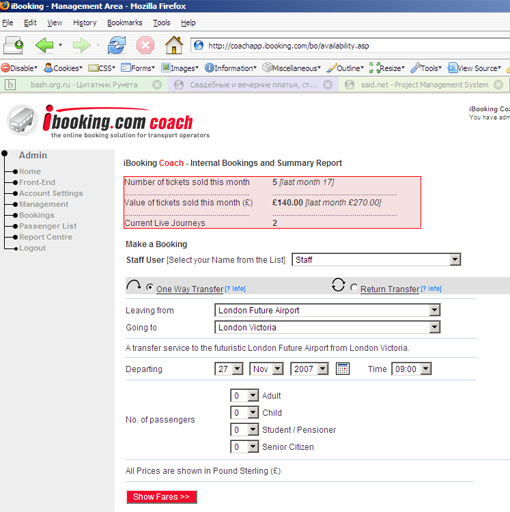This screenshot has height=512, width=510.
Task: Open the departing month dropdown showing Nov
Action: point(266,369)
